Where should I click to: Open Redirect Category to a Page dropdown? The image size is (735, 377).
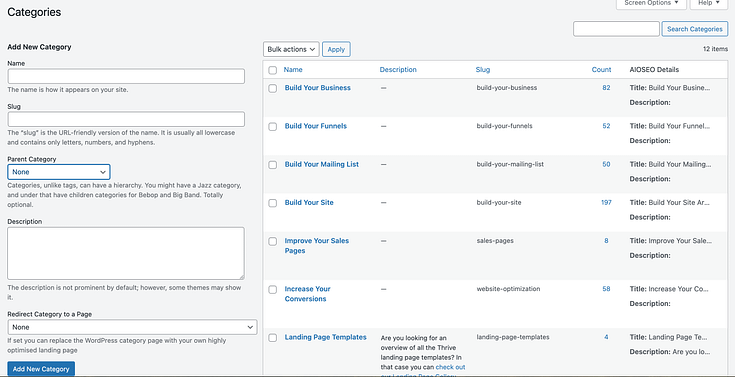click(132, 327)
